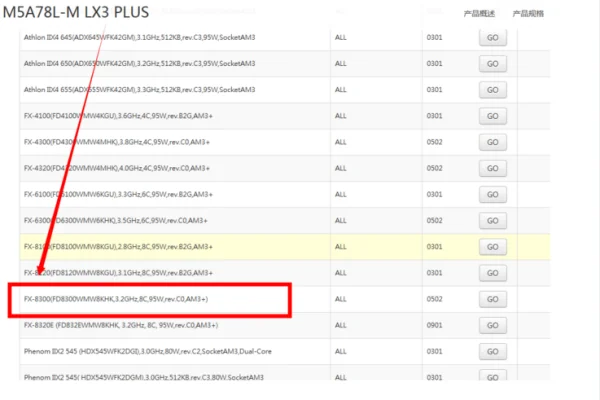Viewport: 600px width, 400px height.
Task: Click BIOS 0301 in Athlon IIX4 645 row
Action: (x=434, y=38)
